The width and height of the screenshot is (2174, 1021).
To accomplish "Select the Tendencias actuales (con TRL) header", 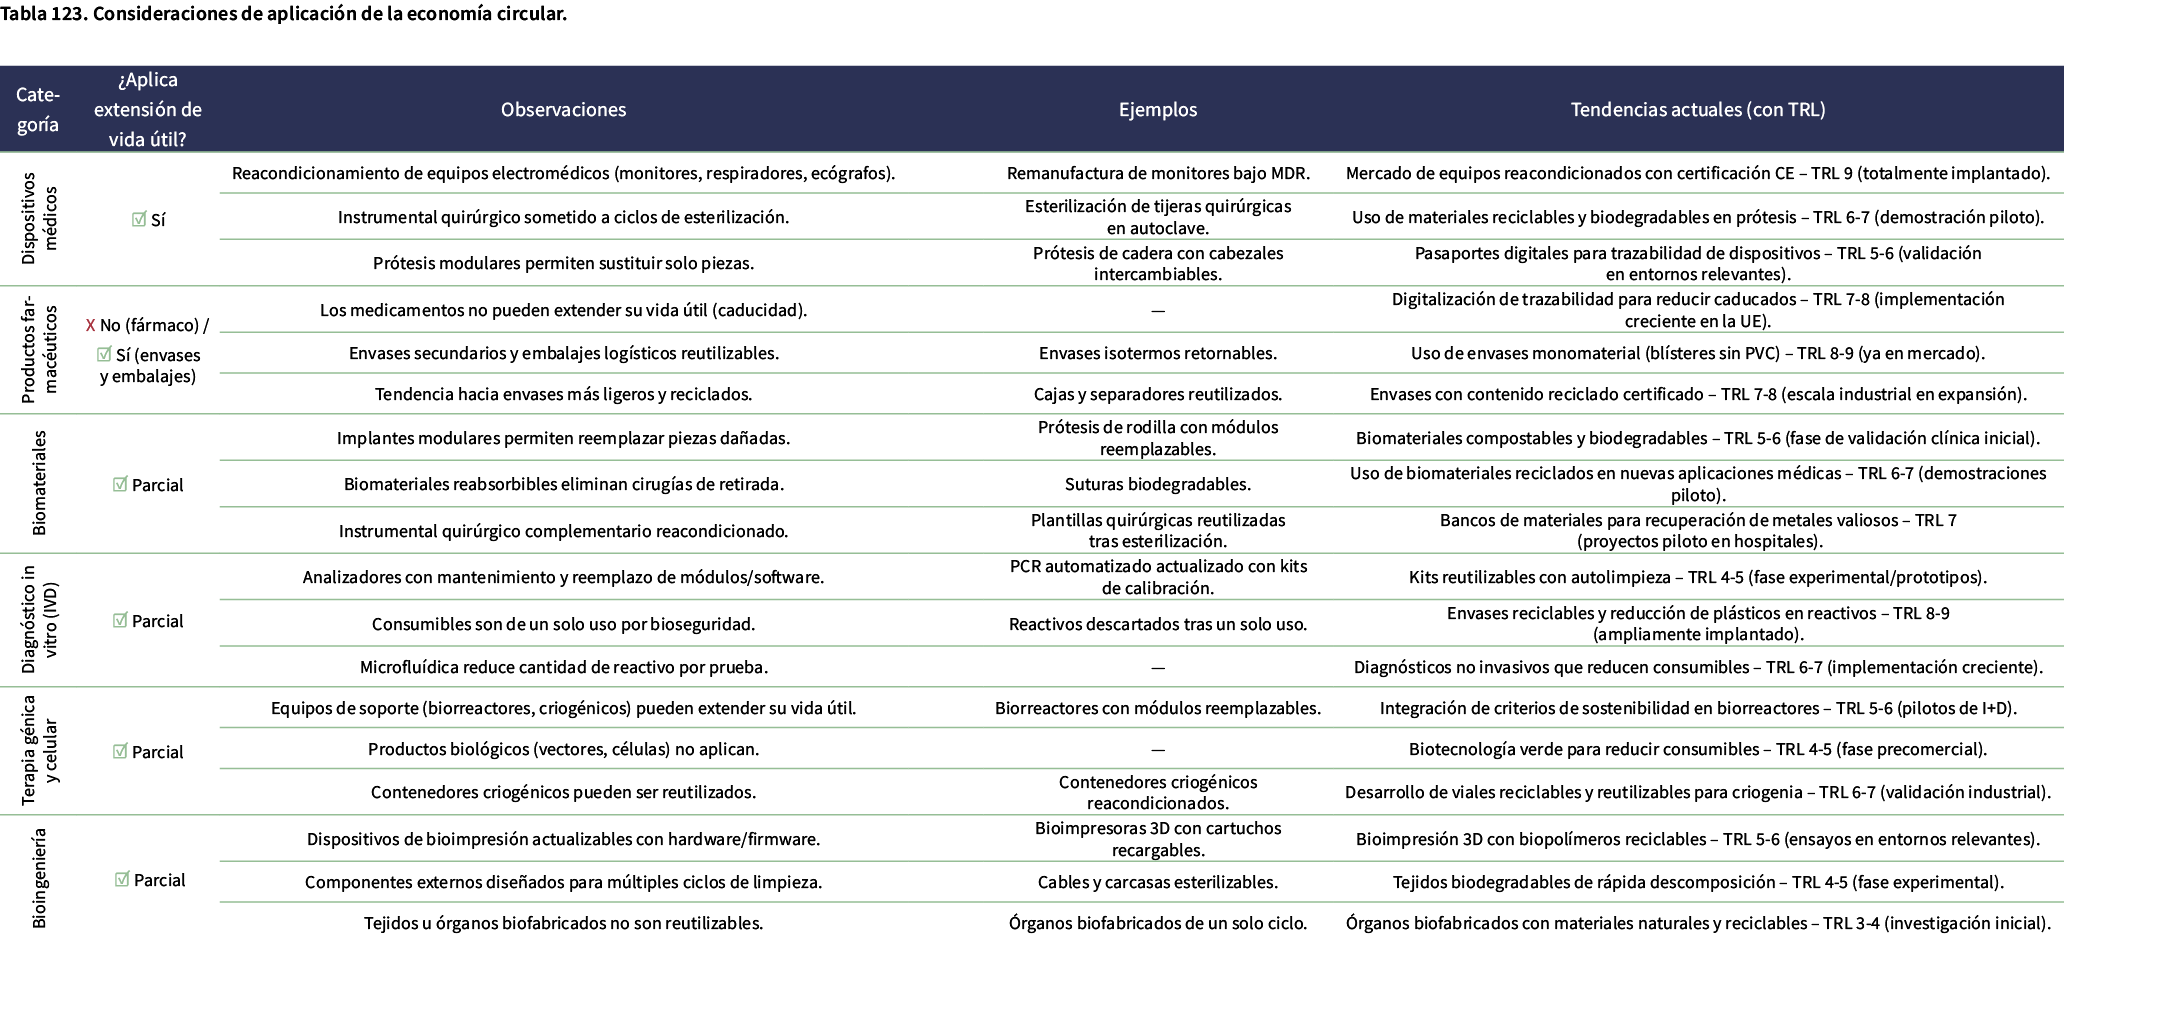I will click(1697, 110).
